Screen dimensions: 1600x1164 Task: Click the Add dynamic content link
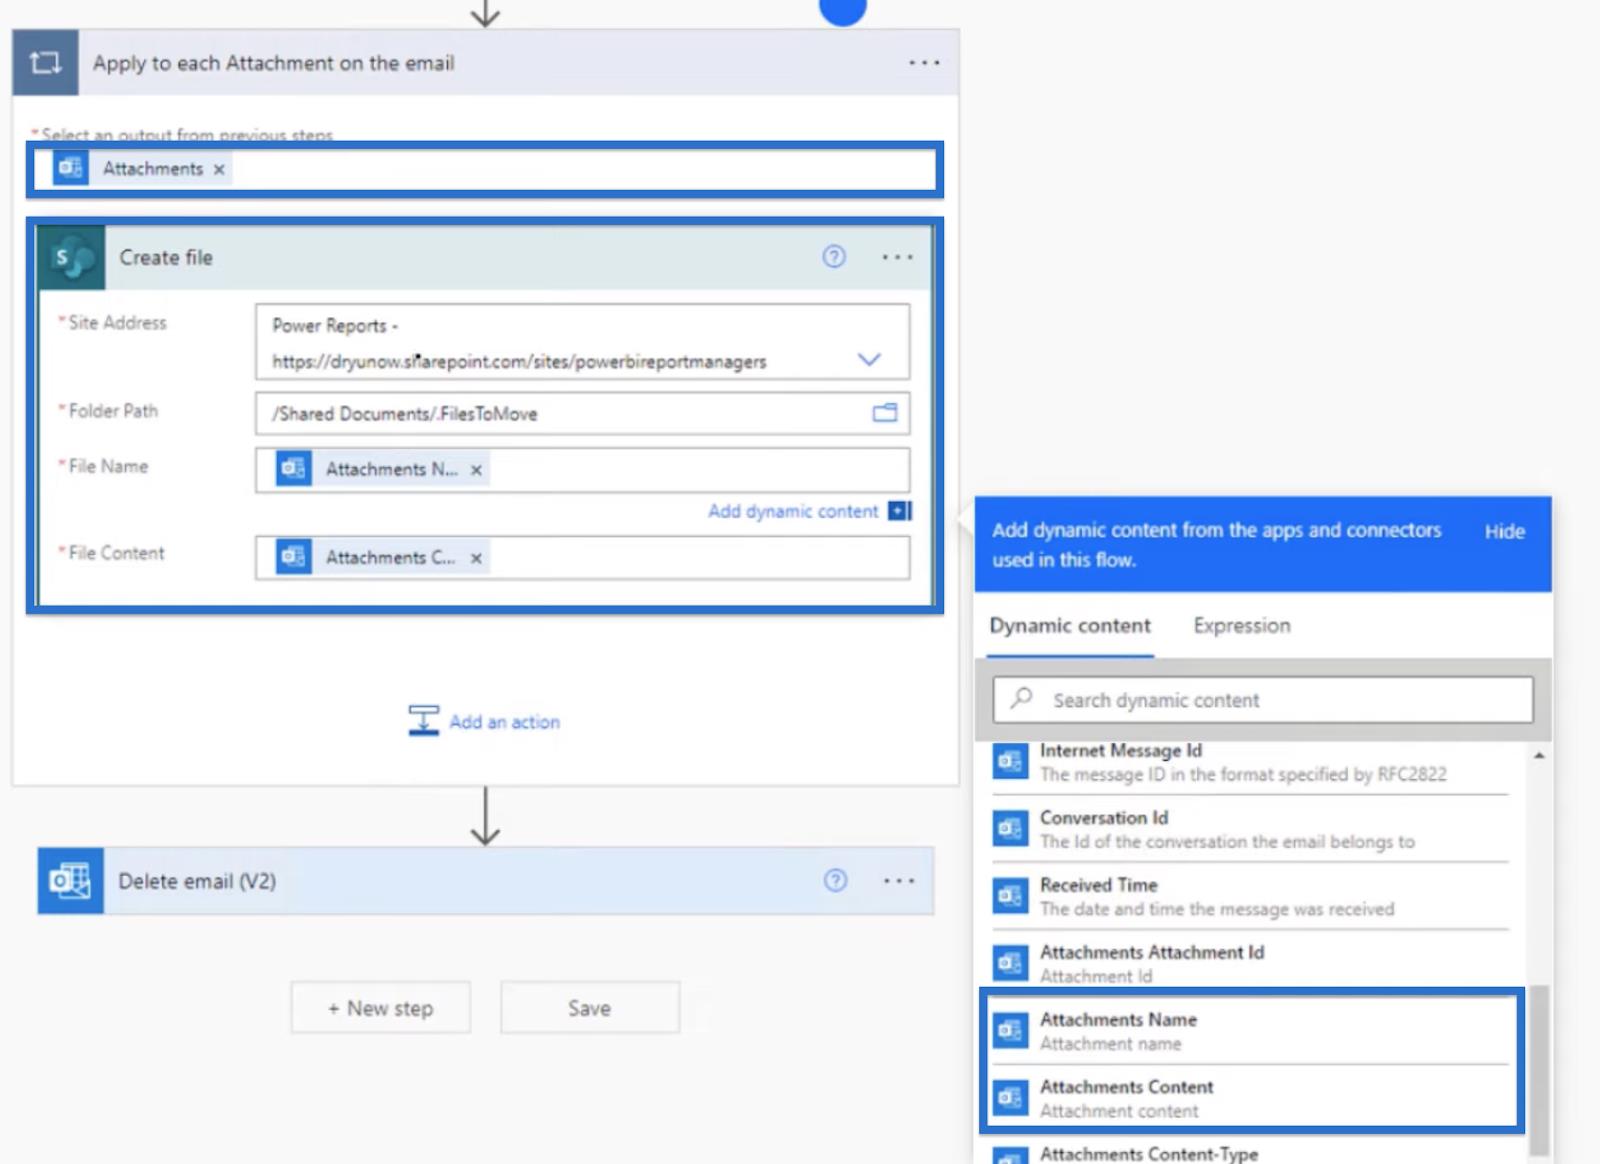[x=793, y=511]
